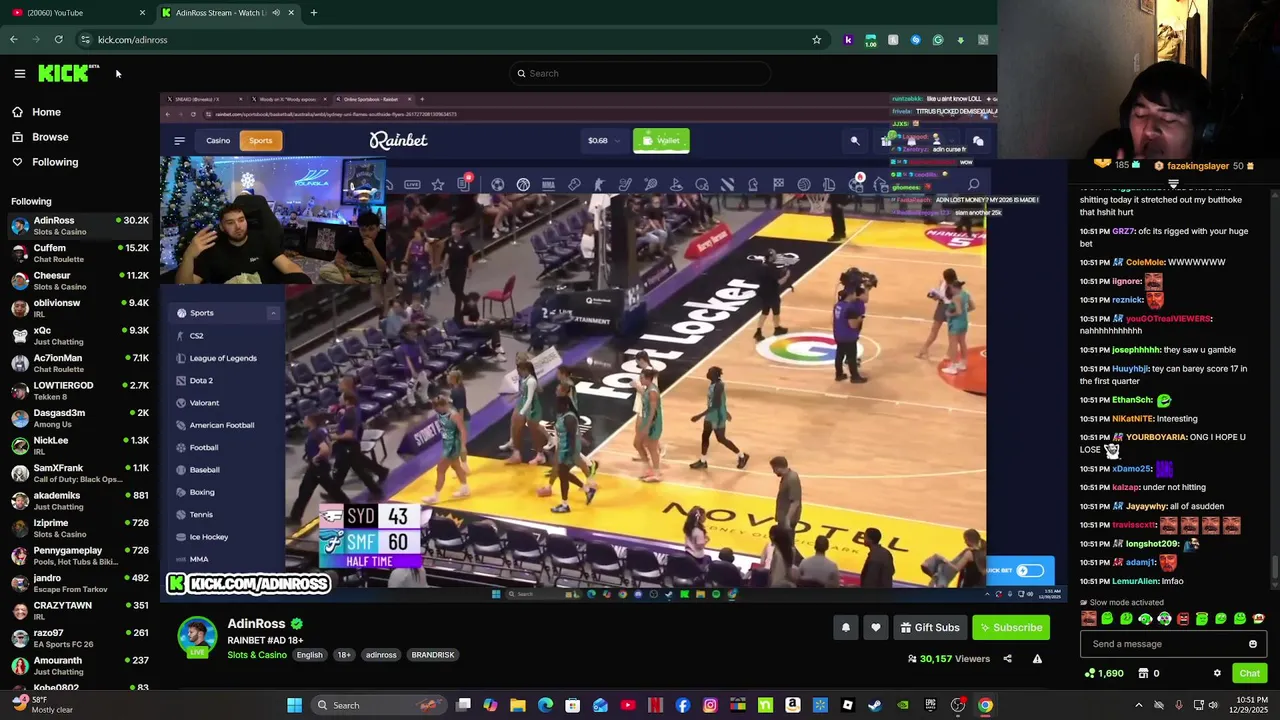Click the green Subscribe button
This screenshot has width=1280, height=720.
(x=1010, y=627)
